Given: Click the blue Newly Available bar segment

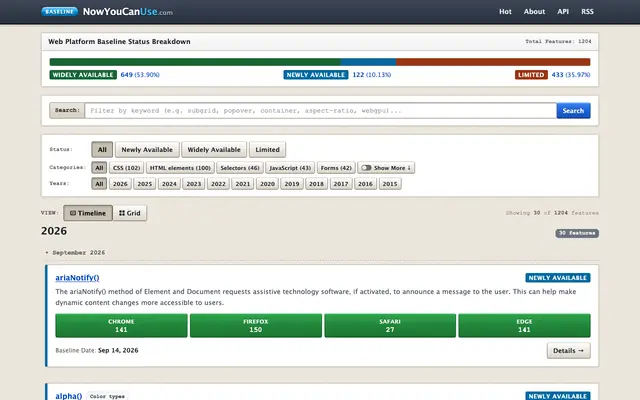Looking at the screenshot, I should [x=368, y=62].
